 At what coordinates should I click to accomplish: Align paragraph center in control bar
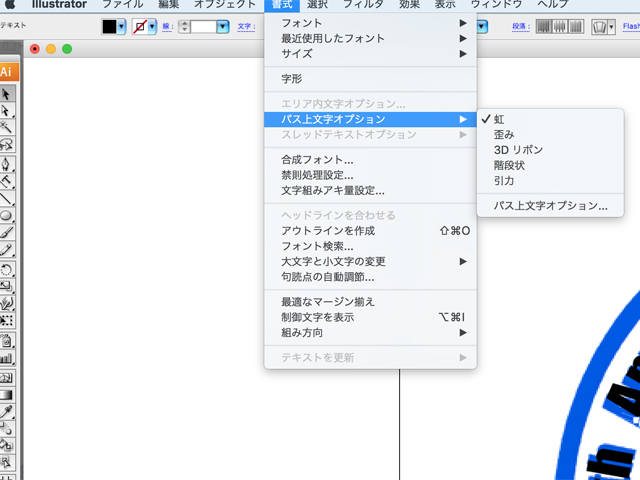(560, 27)
